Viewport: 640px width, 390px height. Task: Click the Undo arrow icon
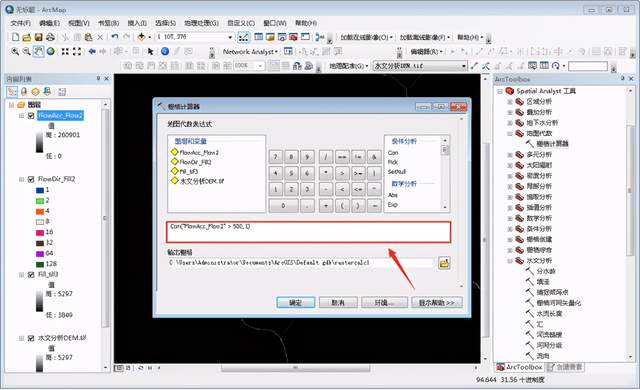[x=115, y=38]
